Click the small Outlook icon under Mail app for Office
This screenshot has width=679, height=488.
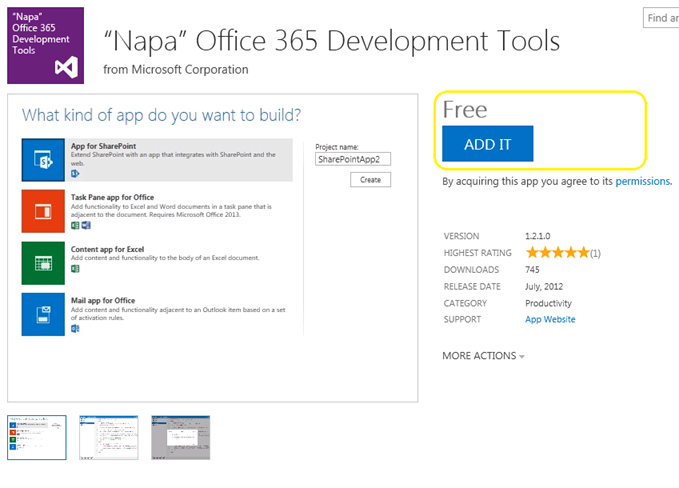click(75, 329)
